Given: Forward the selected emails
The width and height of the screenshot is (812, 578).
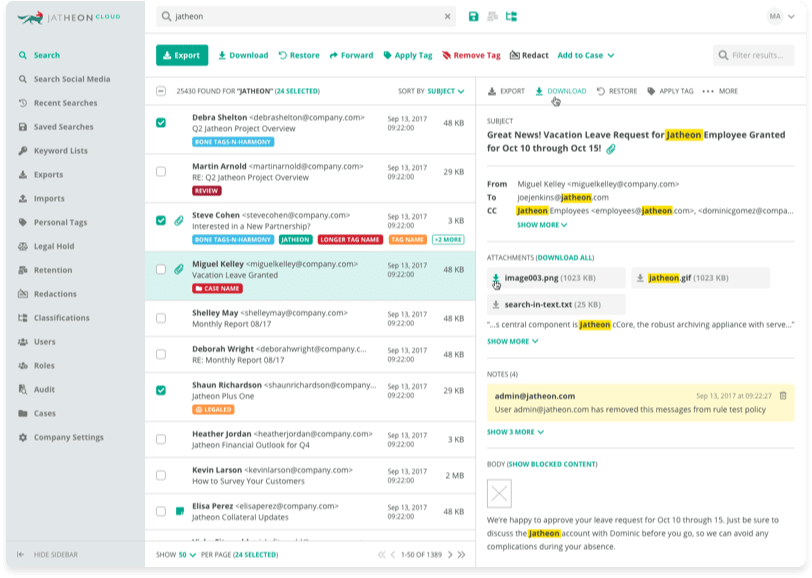Looking at the screenshot, I should pos(351,55).
